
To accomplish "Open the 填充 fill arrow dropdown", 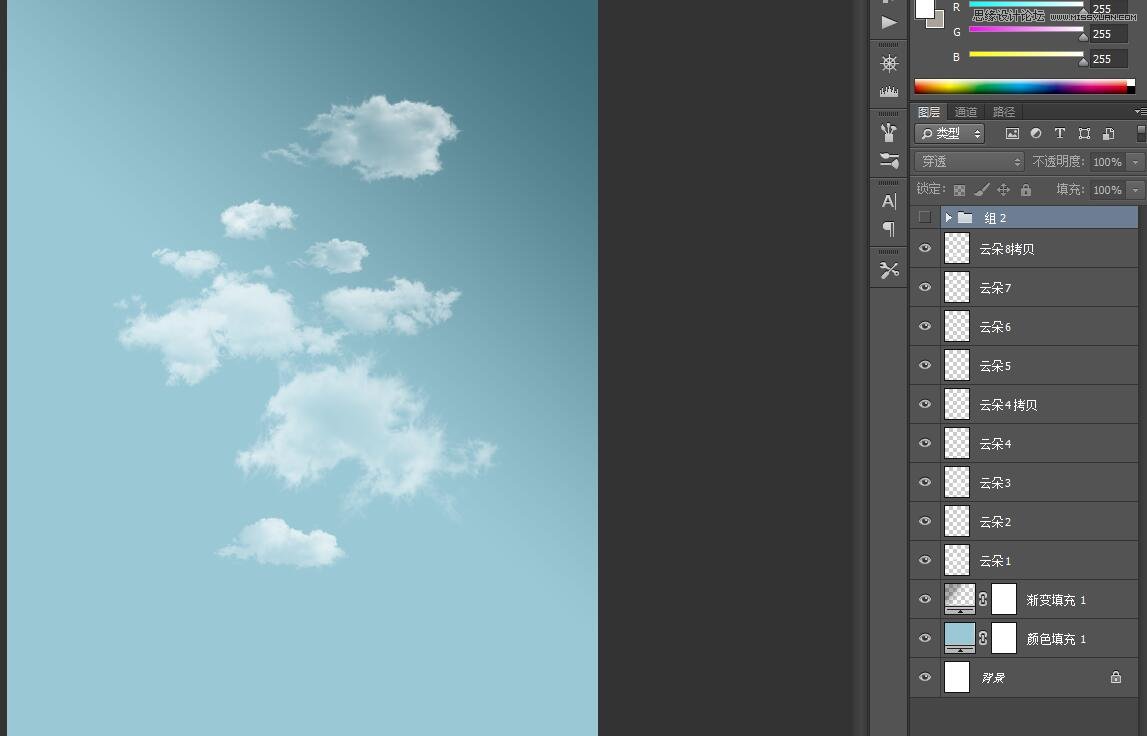I will (1135, 189).
